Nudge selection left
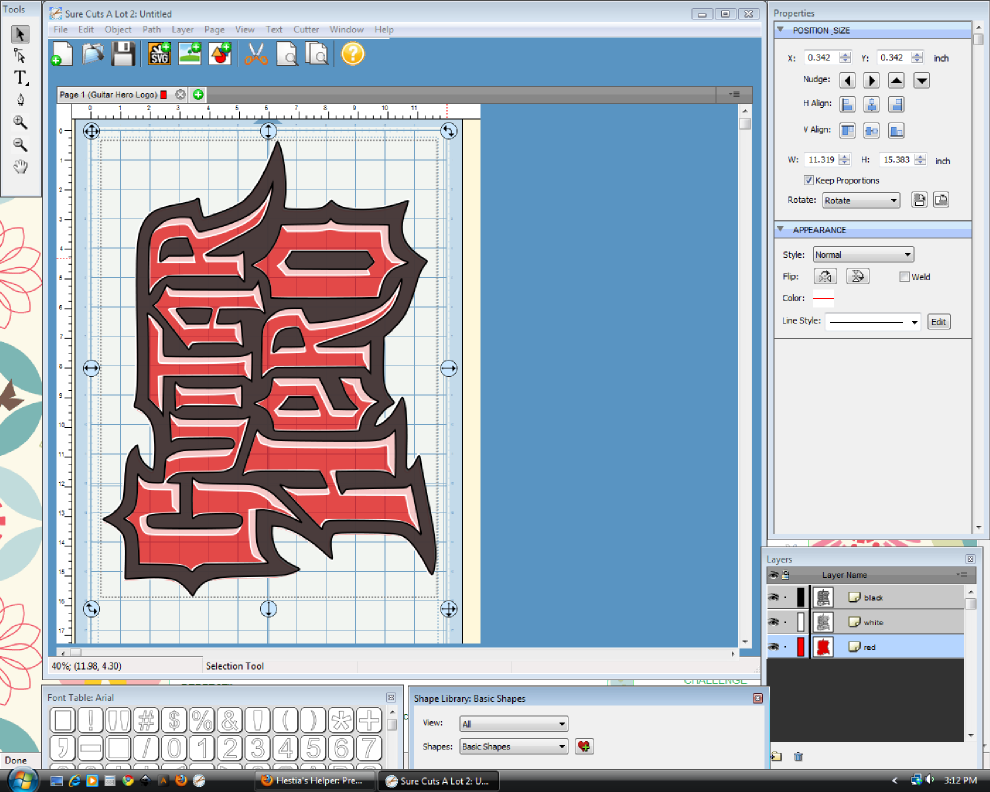 (x=847, y=80)
